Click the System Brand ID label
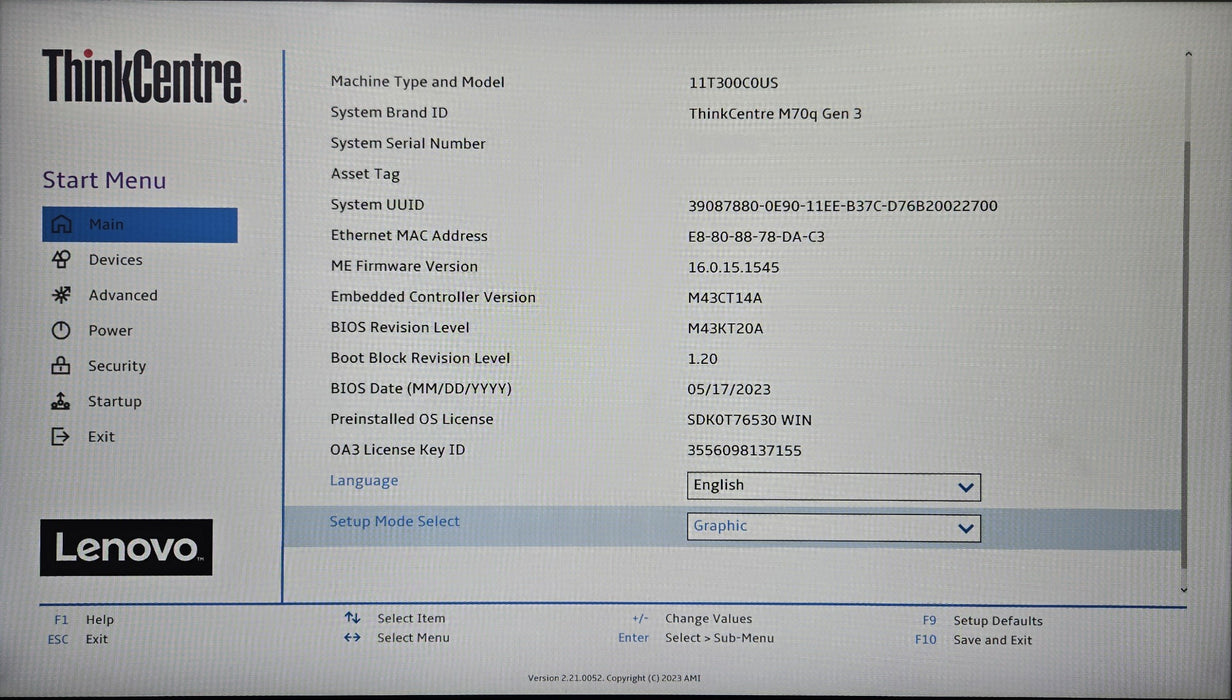1232x700 pixels. point(389,113)
